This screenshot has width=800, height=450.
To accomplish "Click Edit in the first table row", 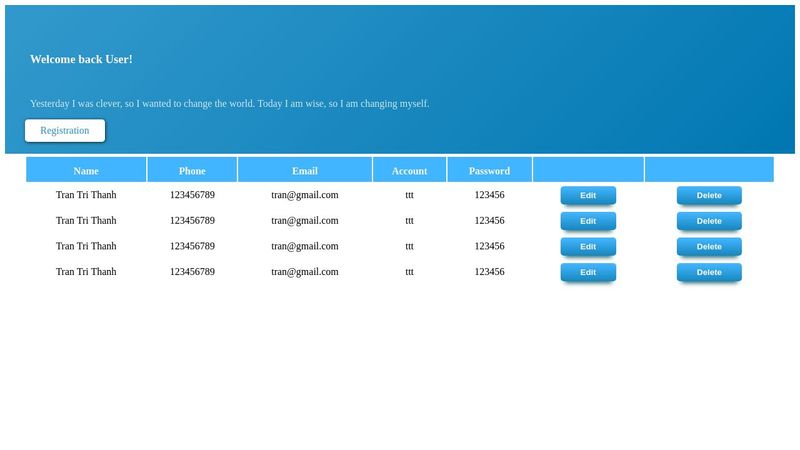I will click(588, 195).
